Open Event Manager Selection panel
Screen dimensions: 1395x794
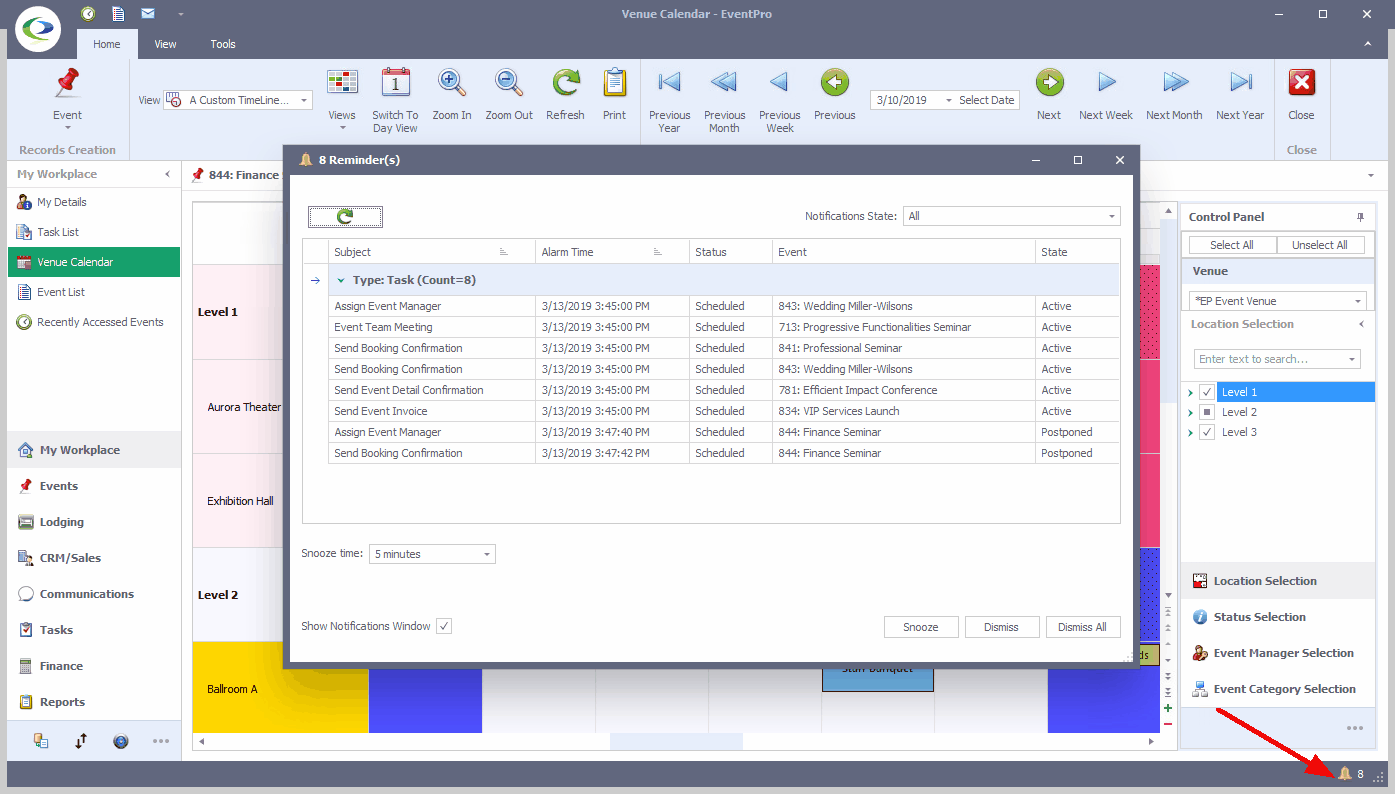(1277, 653)
